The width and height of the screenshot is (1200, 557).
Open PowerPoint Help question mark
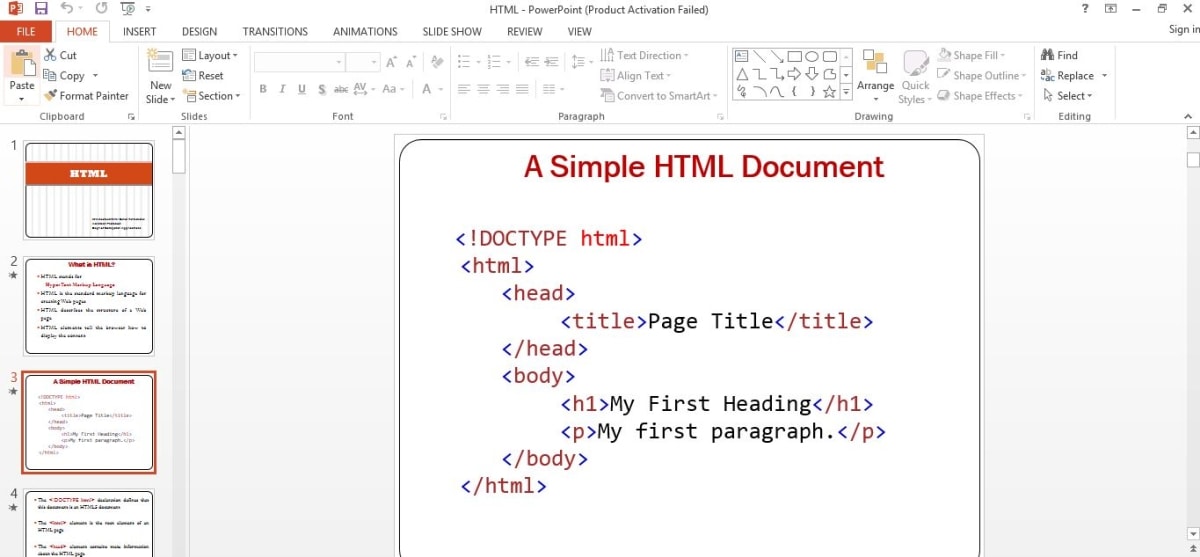pyautogui.click(x=1085, y=9)
